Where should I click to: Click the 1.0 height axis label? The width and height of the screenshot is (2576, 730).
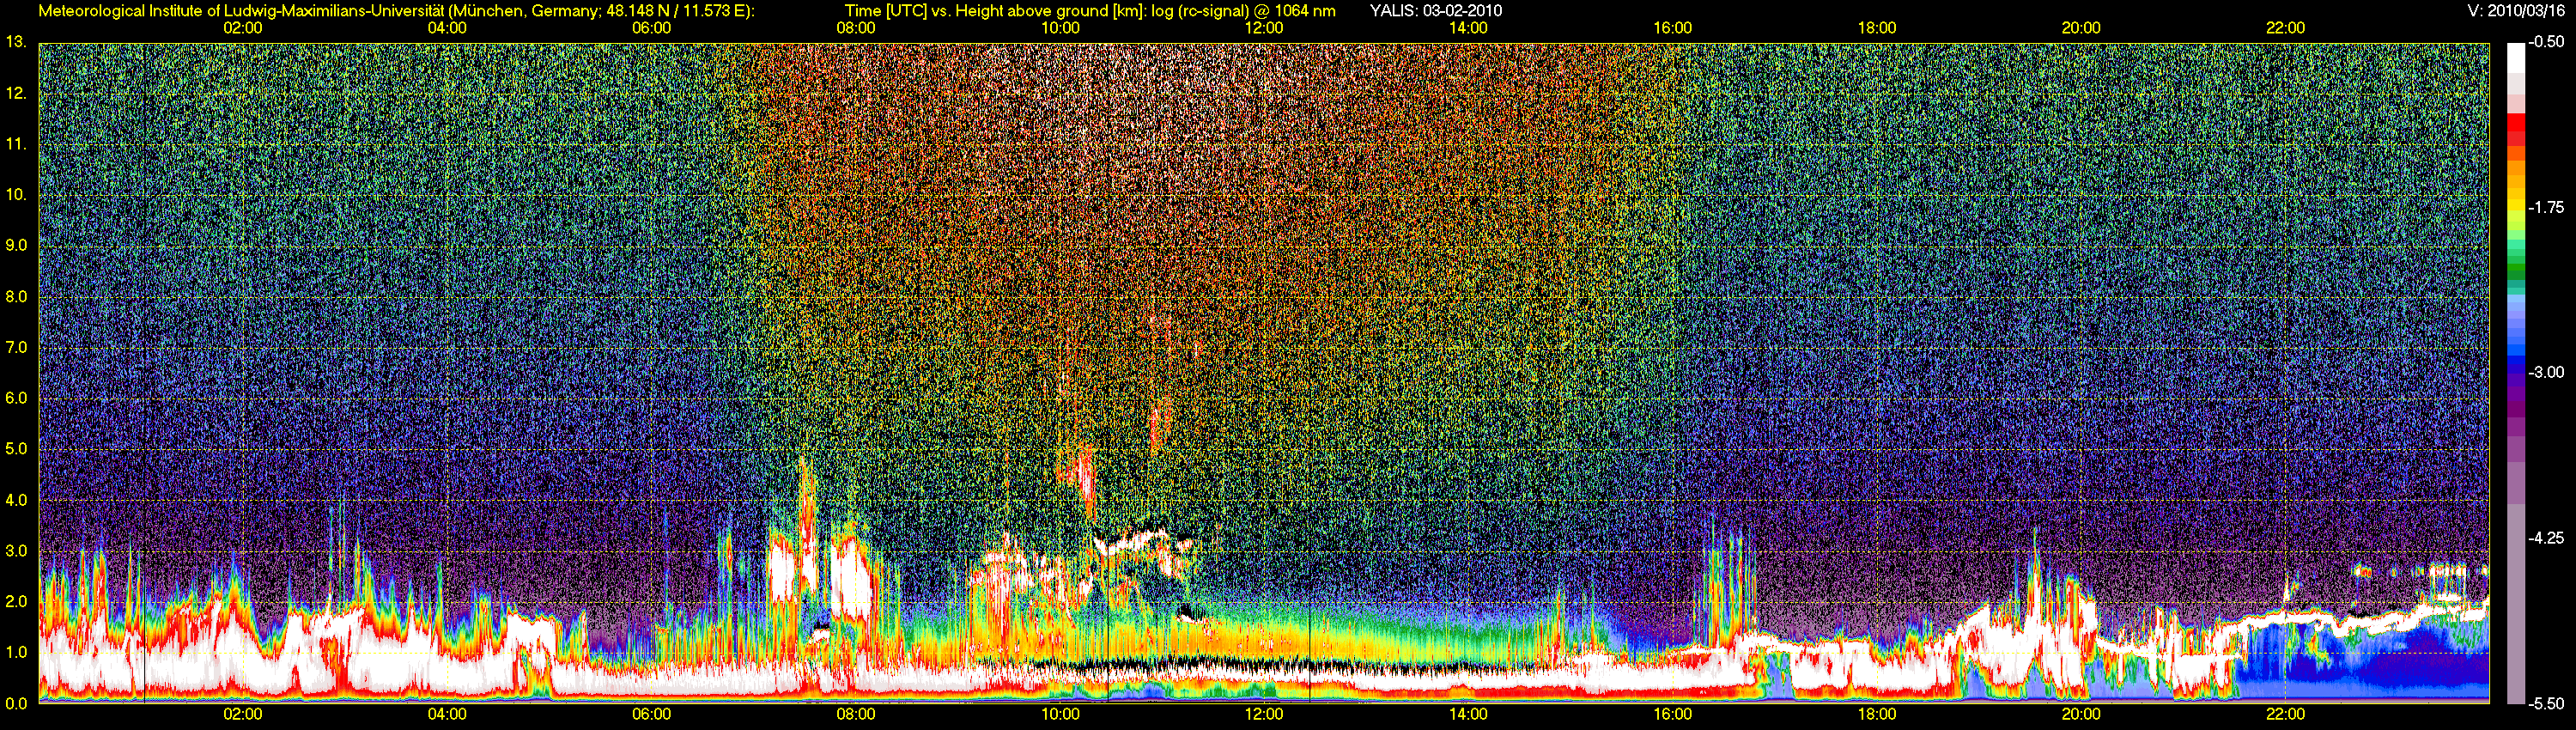(16, 652)
